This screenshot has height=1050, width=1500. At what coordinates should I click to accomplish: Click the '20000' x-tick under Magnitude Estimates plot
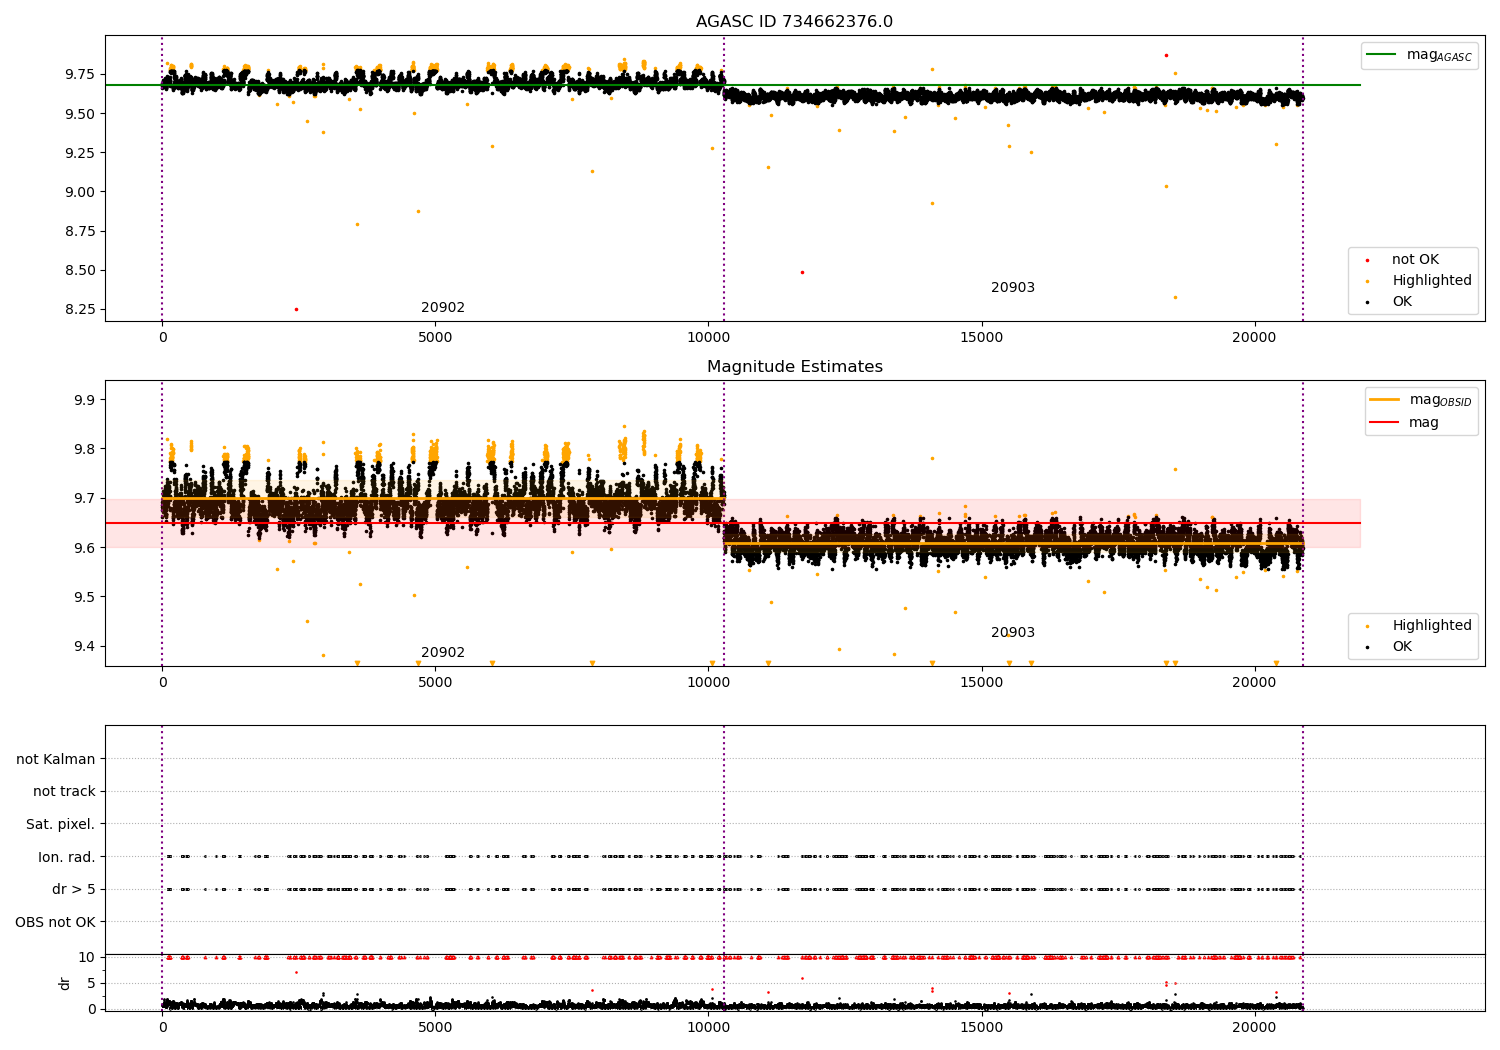pyautogui.click(x=1254, y=682)
